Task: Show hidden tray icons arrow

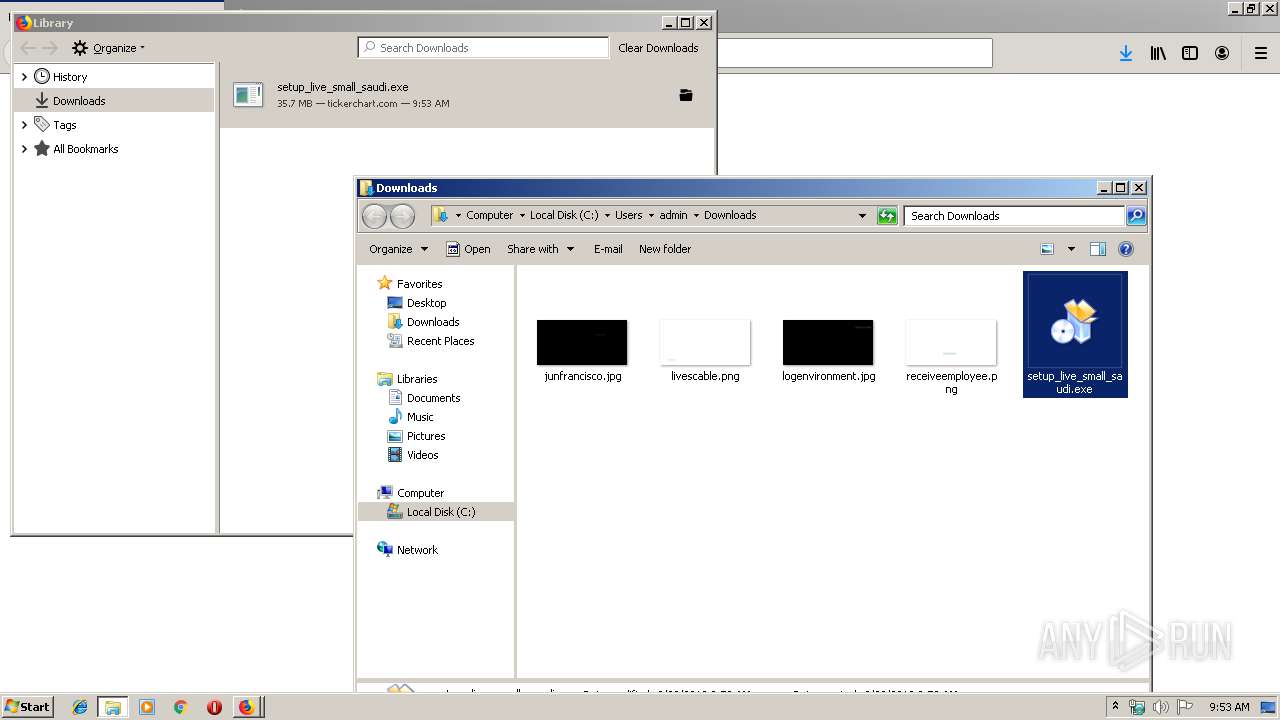Action: point(1115,707)
